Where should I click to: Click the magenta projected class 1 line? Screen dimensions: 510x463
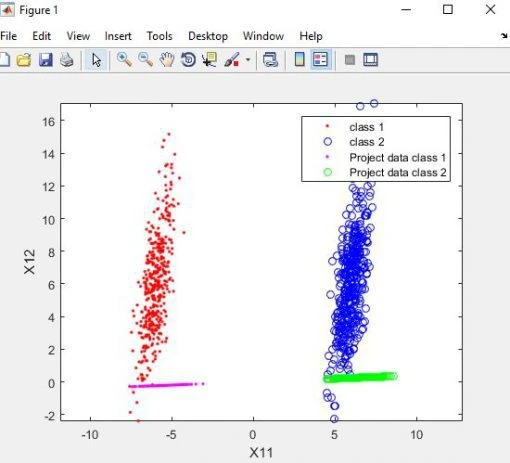tap(167, 385)
